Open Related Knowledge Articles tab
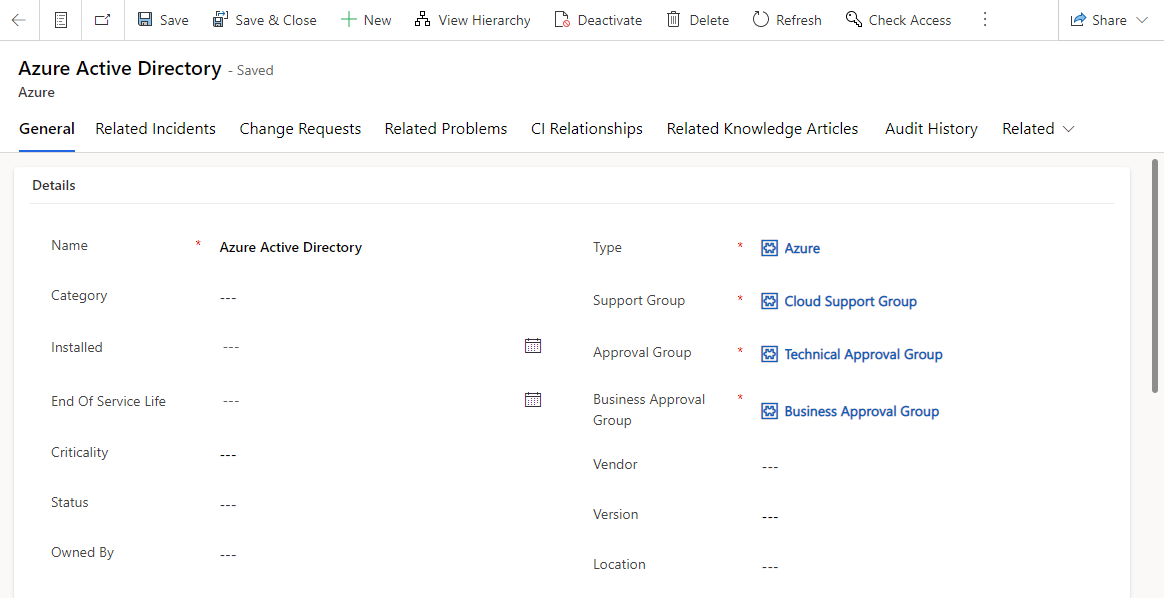Viewport: 1164px width, 598px height. tap(762, 129)
